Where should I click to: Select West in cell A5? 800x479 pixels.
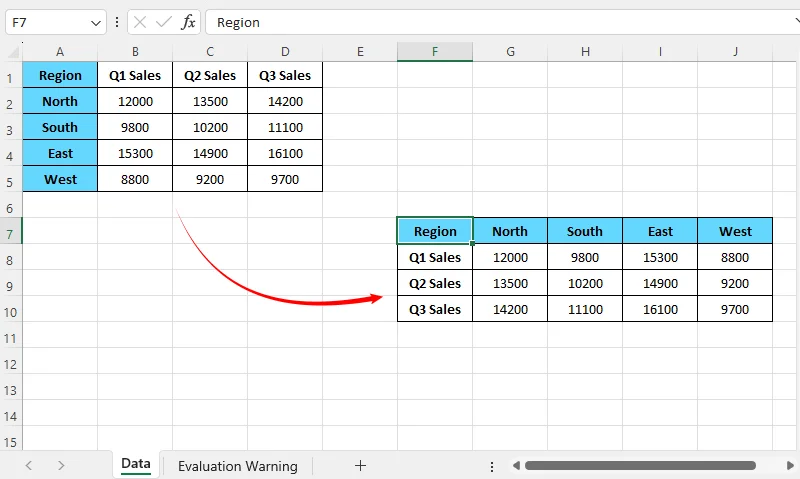(60, 179)
